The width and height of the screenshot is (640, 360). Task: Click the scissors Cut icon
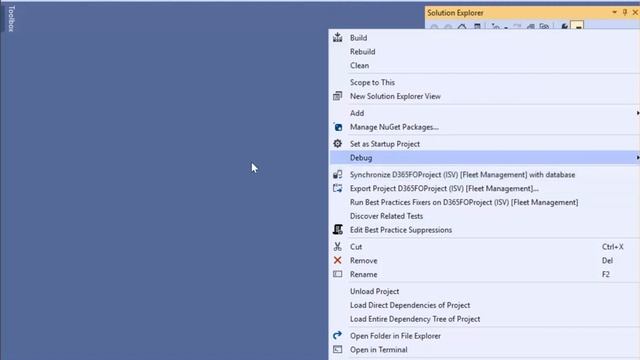(337, 247)
